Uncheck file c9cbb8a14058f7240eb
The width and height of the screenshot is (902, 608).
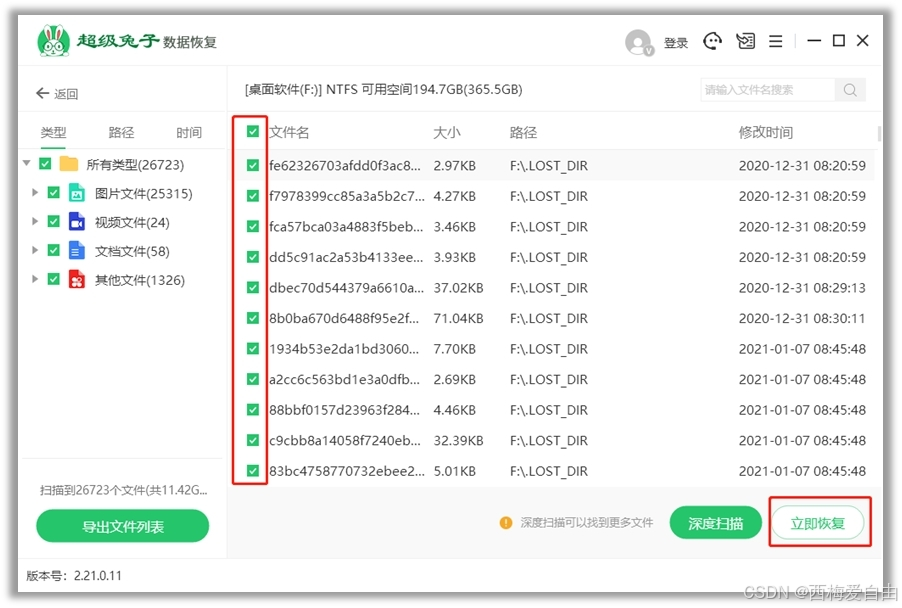pyautogui.click(x=253, y=440)
